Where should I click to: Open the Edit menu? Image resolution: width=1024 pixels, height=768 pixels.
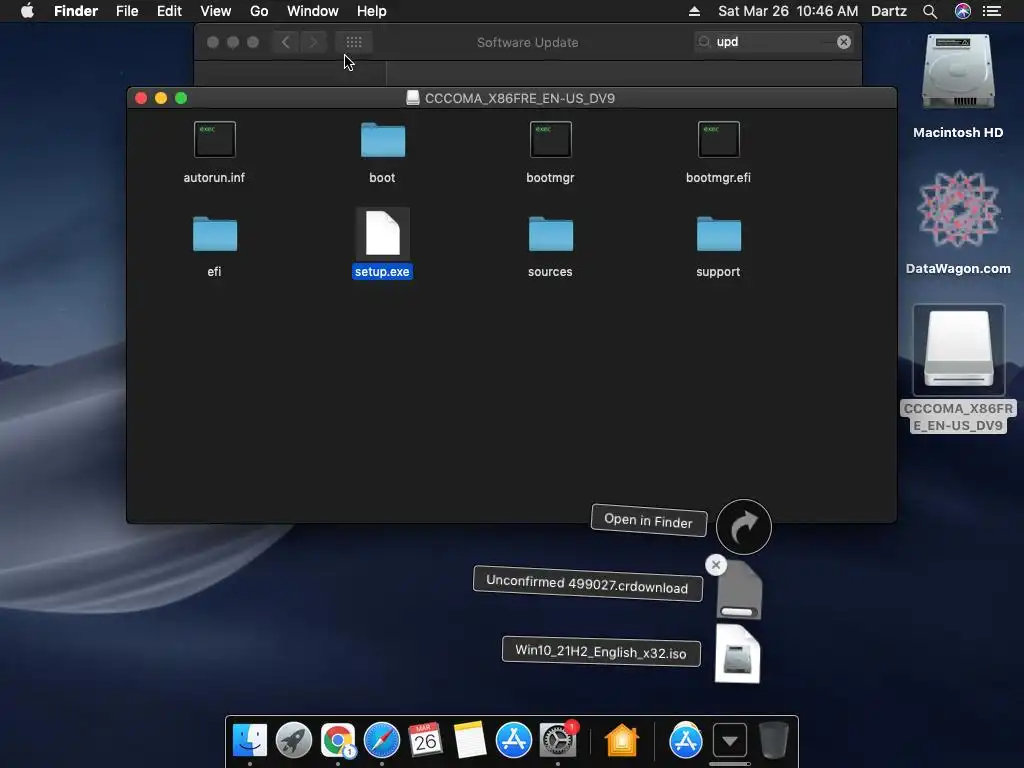(169, 11)
